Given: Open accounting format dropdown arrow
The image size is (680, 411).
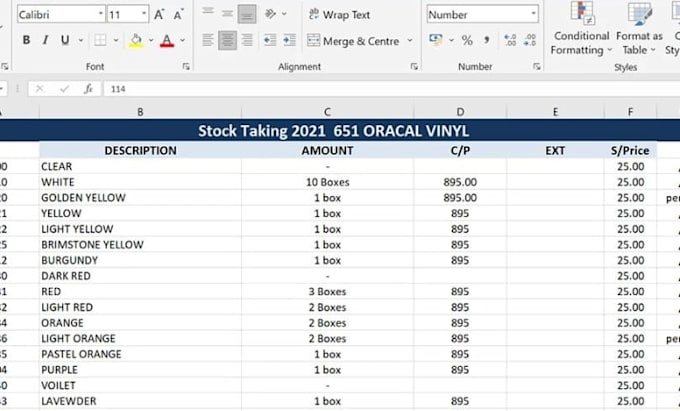Looking at the screenshot, I should [x=451, y=40].
